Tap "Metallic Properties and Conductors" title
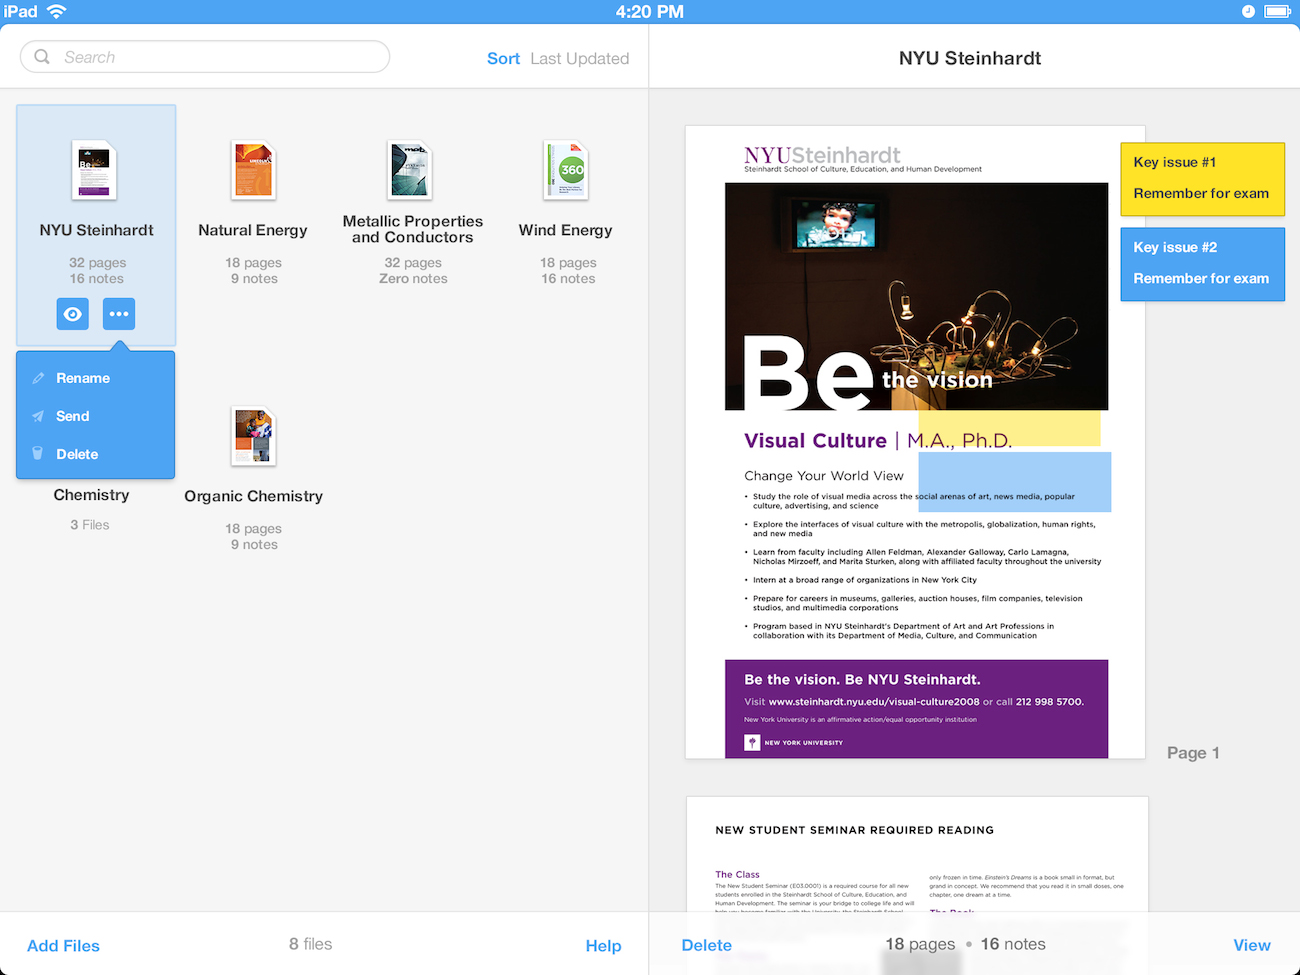Image resolution: width=1300 pixels, height=975 pixels. (413, 229)
